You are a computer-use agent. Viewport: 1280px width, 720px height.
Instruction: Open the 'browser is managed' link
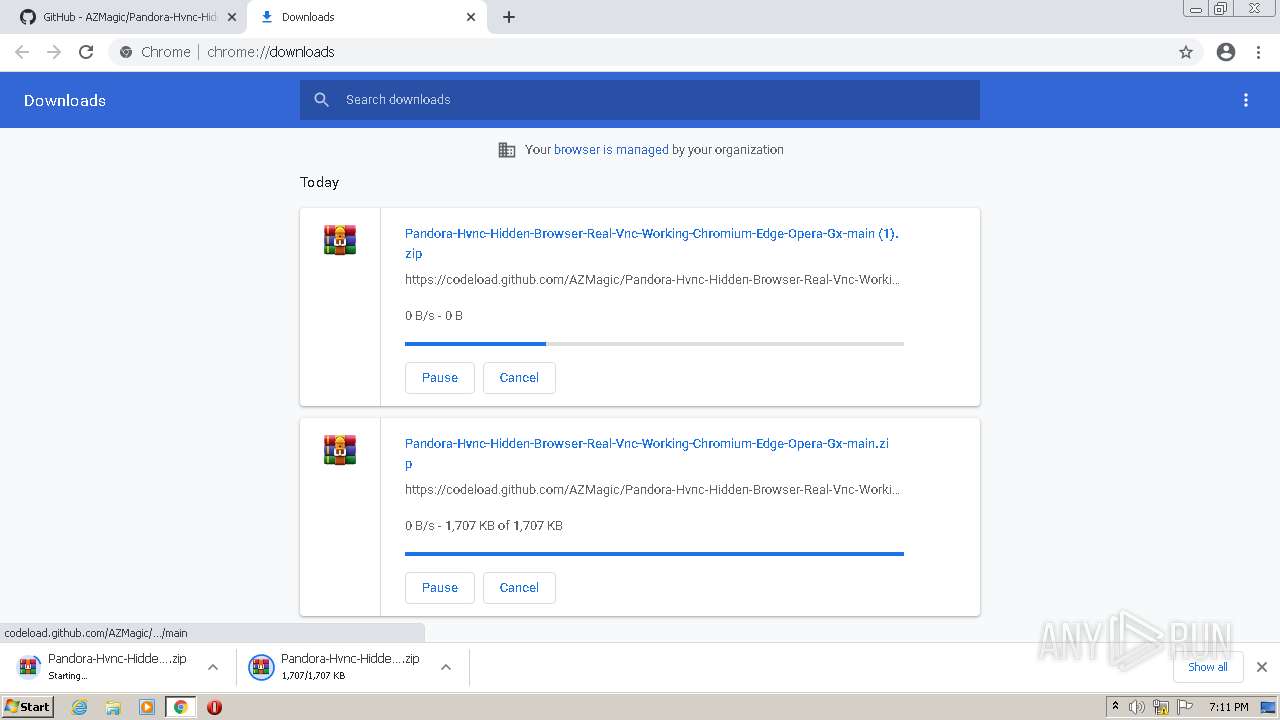[611, 150]
